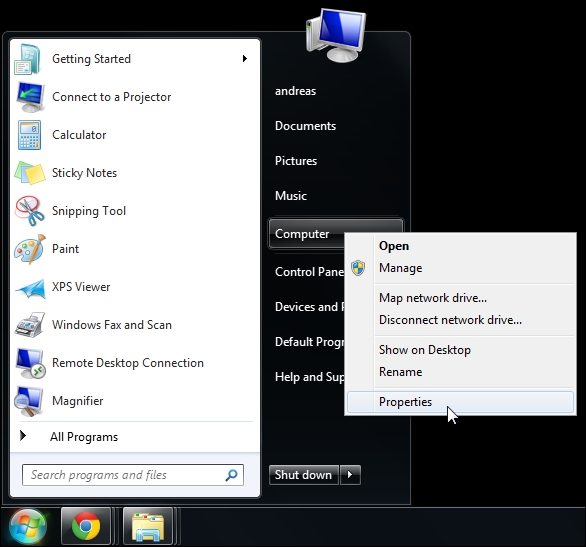Viewport: 586px width, 547px height.
Task: Click the Paint label
Action: (65, 249)
